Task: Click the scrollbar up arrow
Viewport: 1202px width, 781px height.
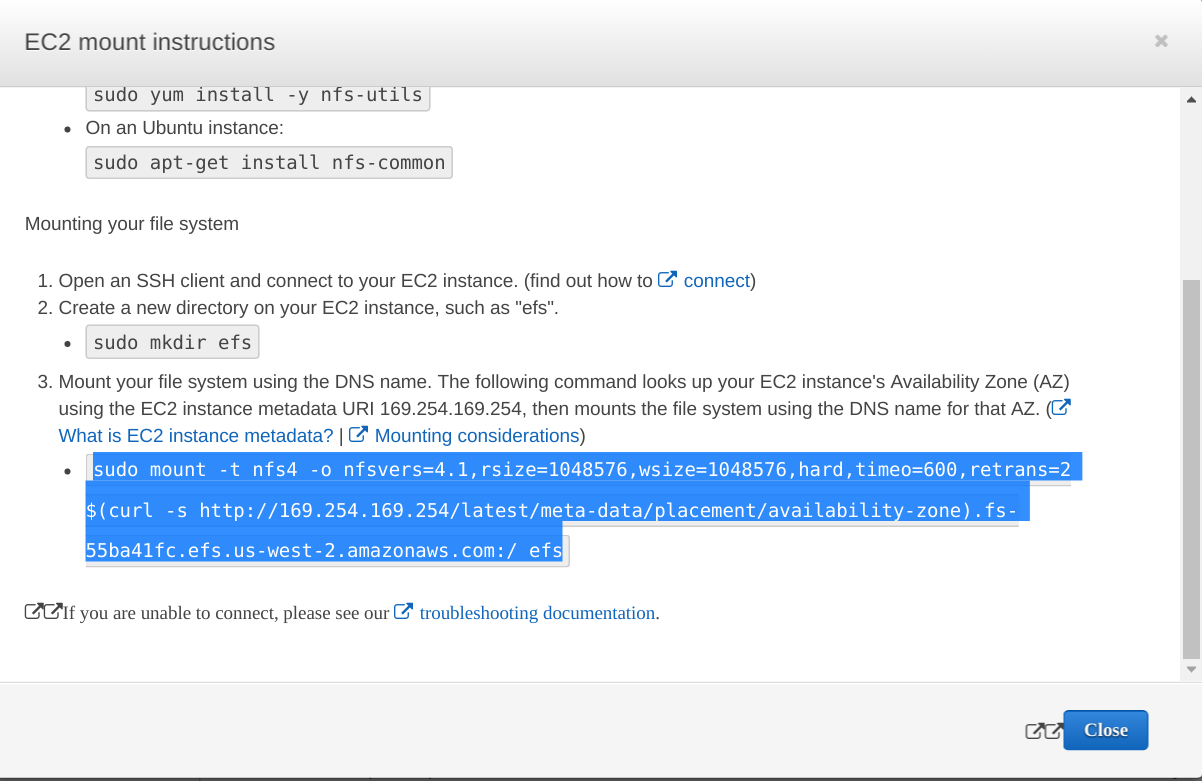Action: [x=1191, y=99]
